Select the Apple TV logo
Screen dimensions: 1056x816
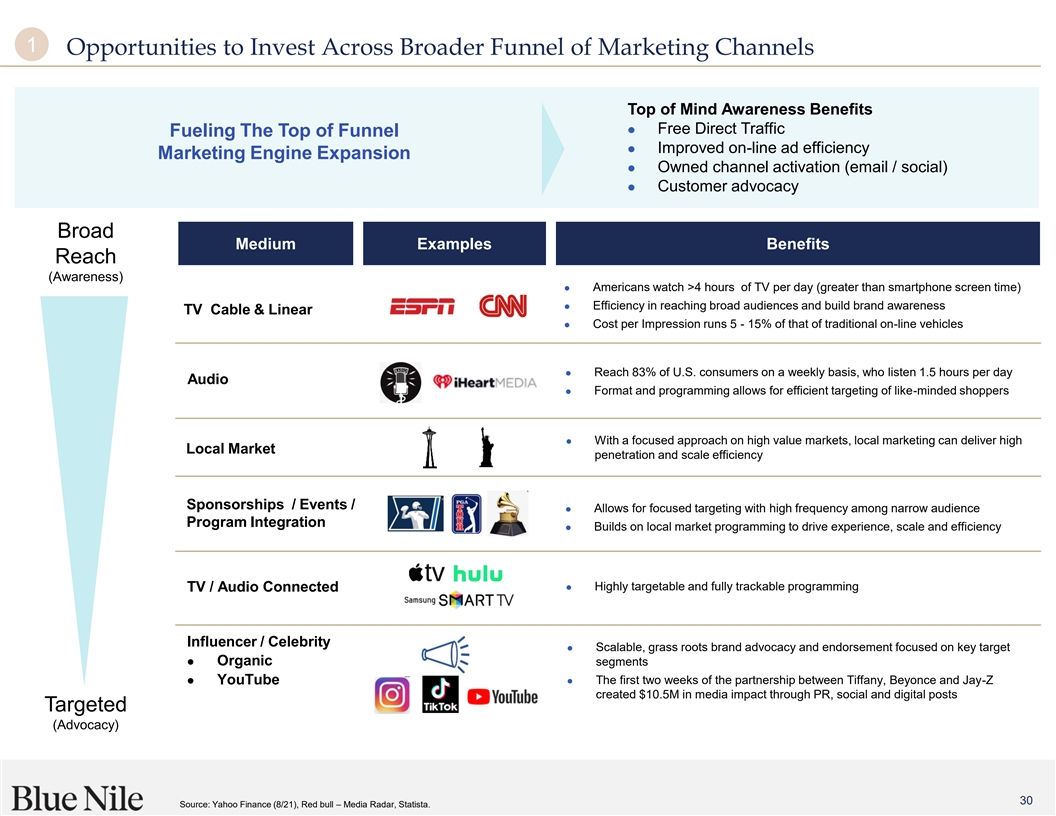pos(425,573)
